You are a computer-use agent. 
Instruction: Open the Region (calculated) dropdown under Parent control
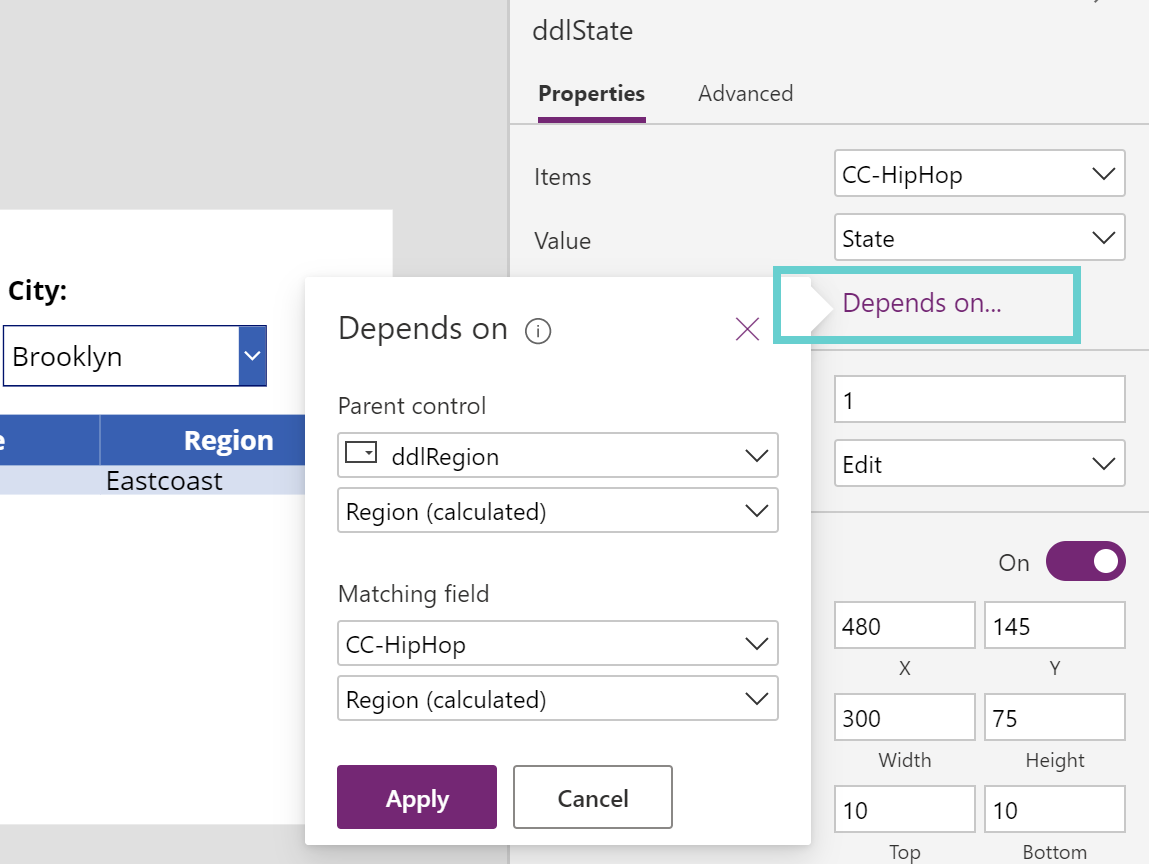coord(557,510)
